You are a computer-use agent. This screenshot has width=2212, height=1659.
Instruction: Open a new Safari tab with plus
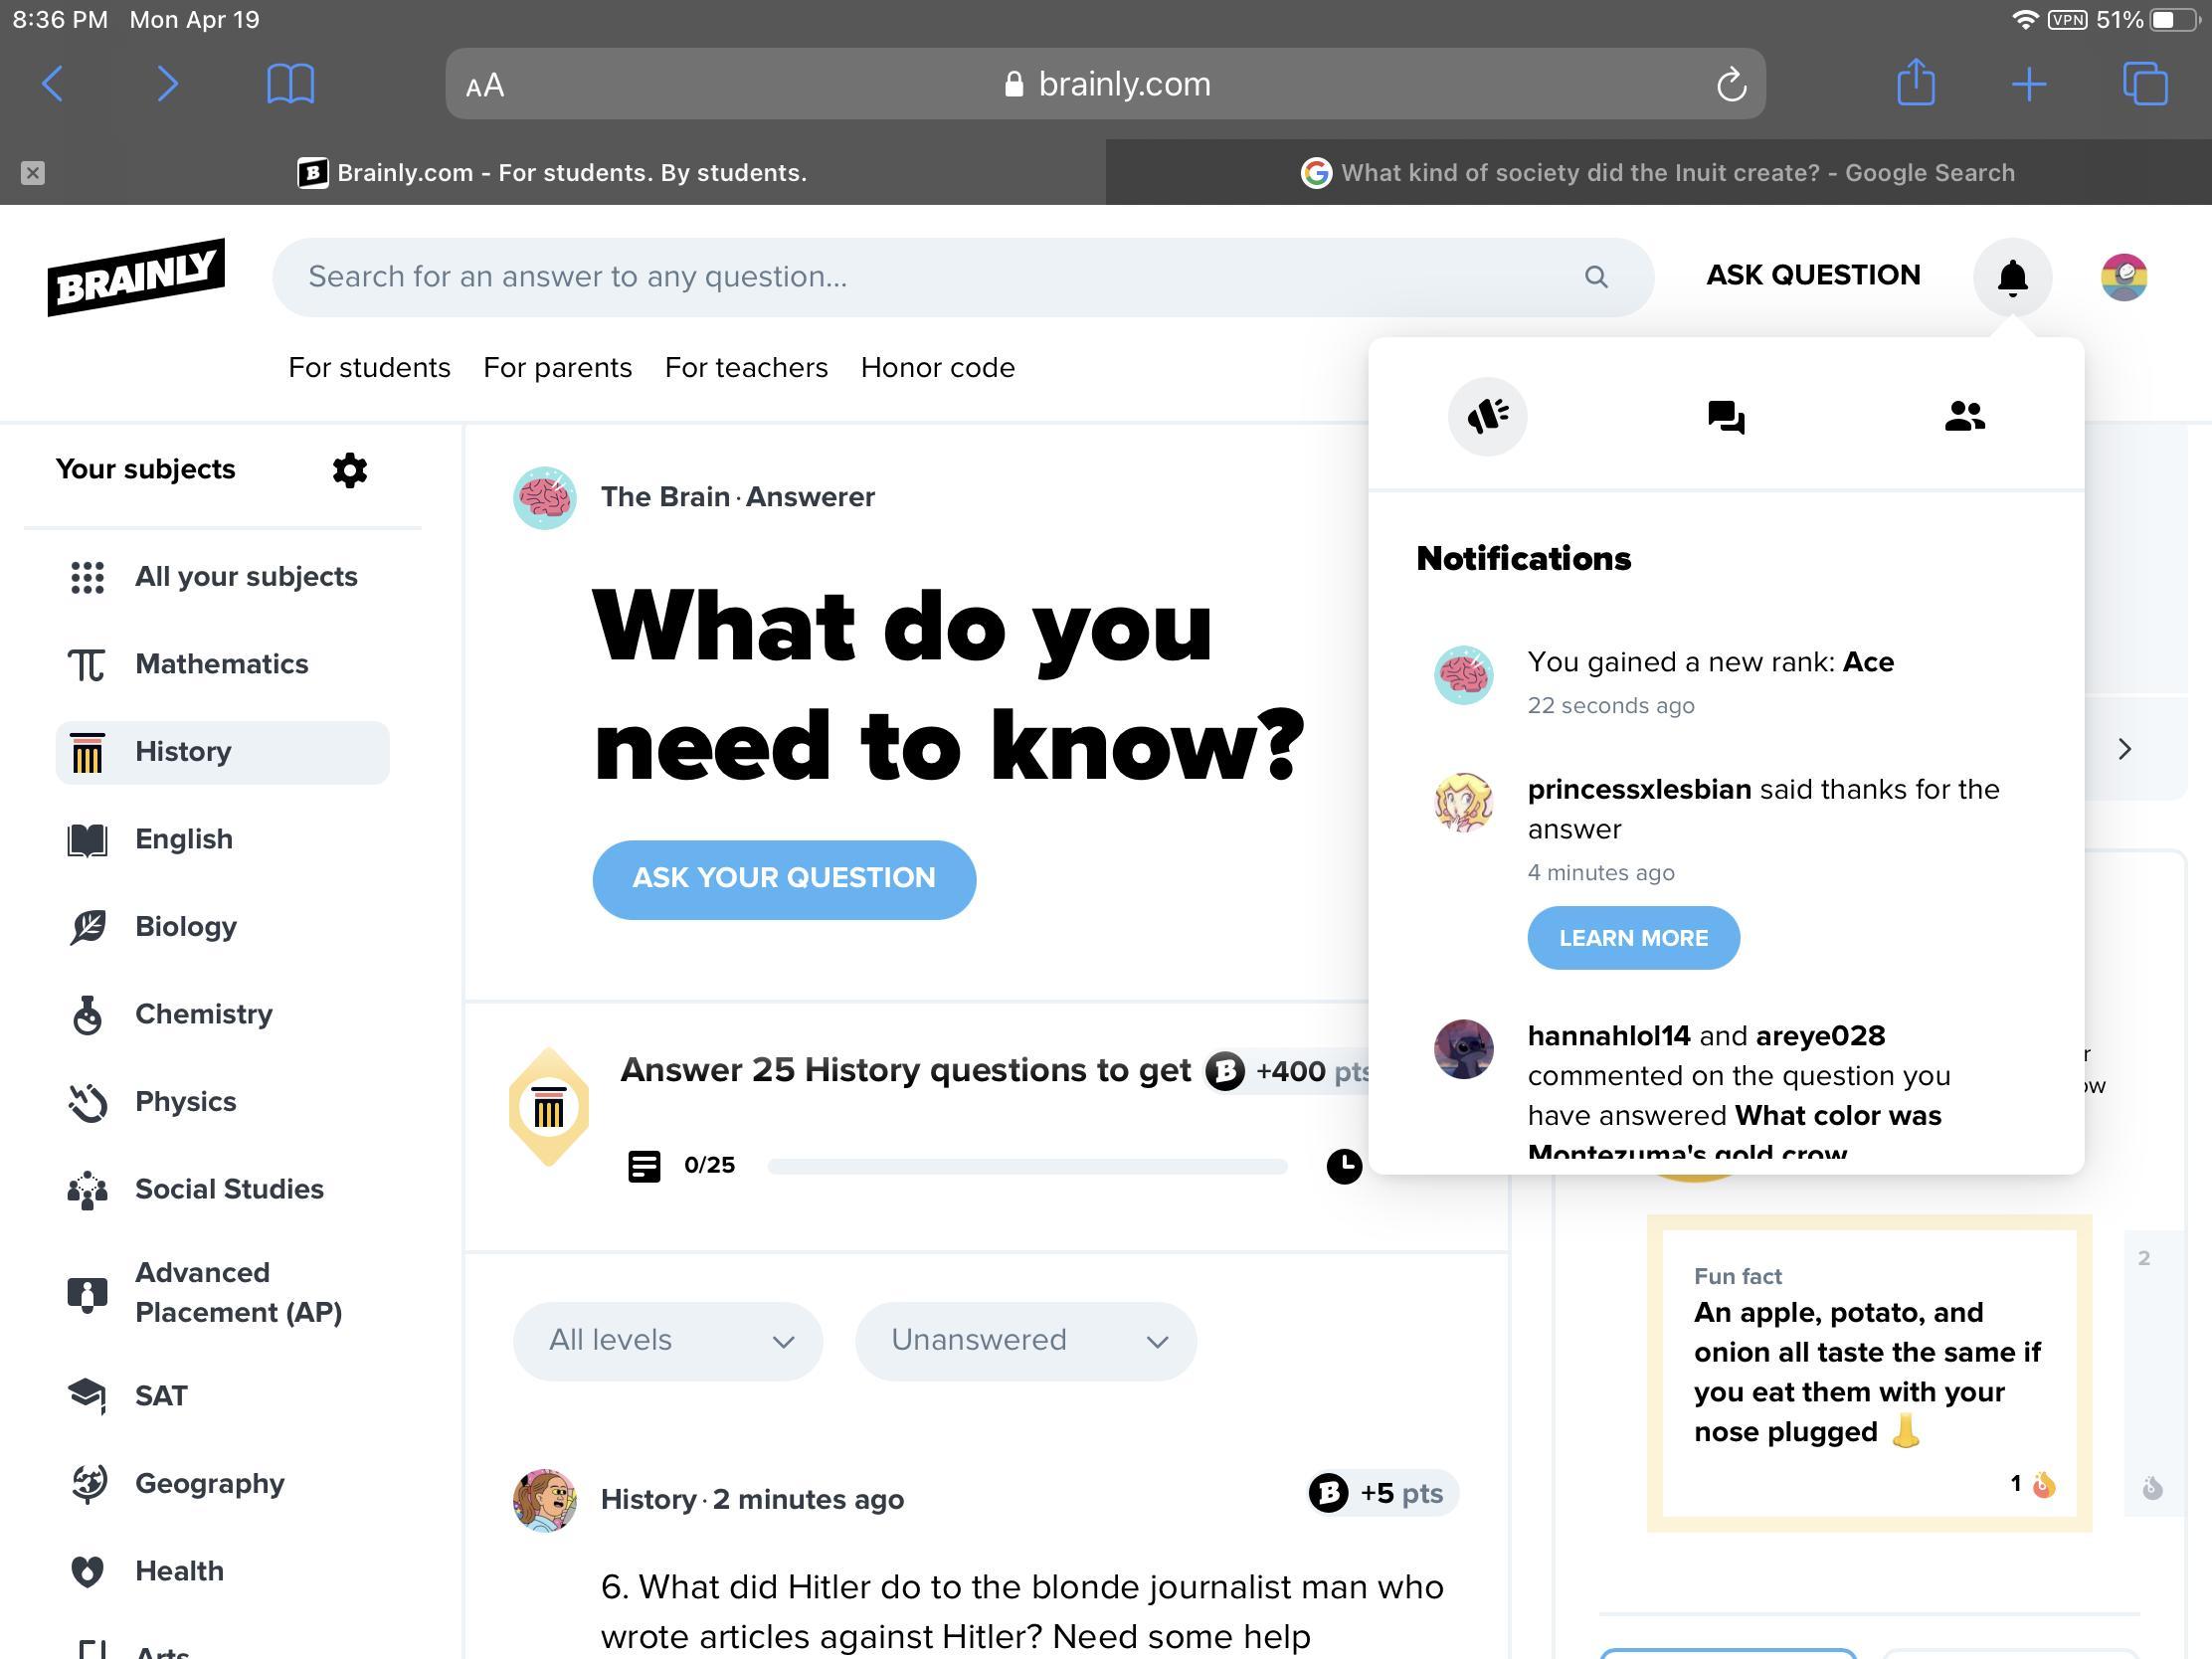2028,83
